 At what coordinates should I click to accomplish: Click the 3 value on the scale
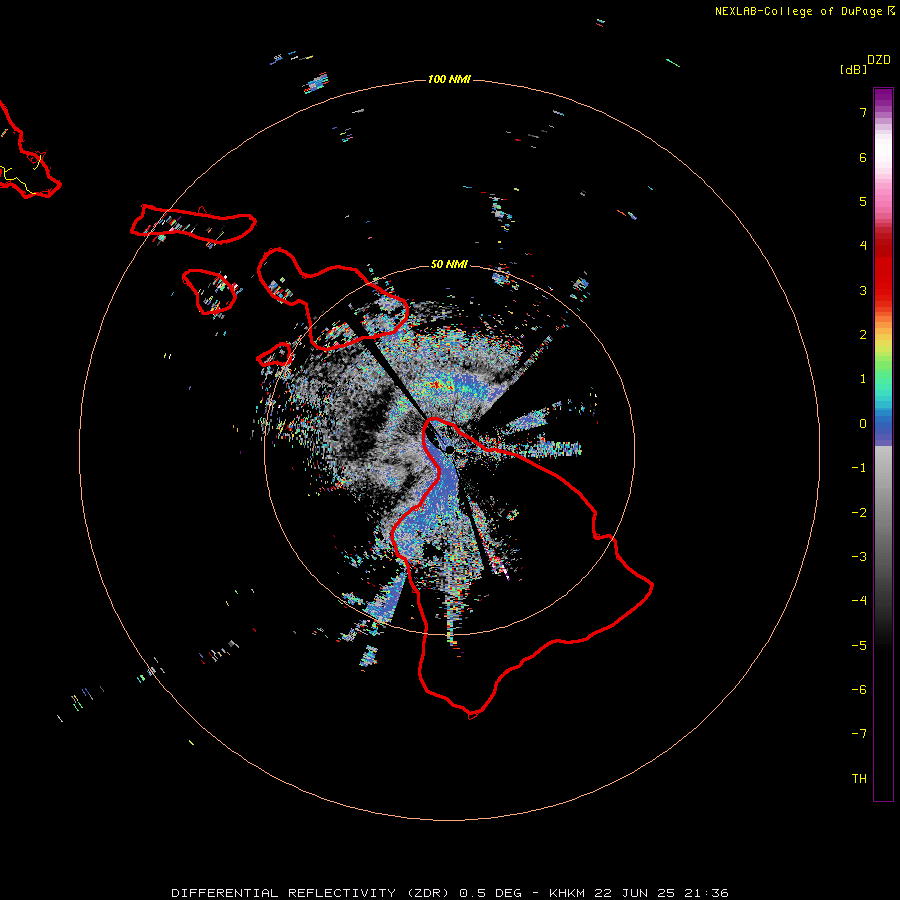(x=863, y=290)
